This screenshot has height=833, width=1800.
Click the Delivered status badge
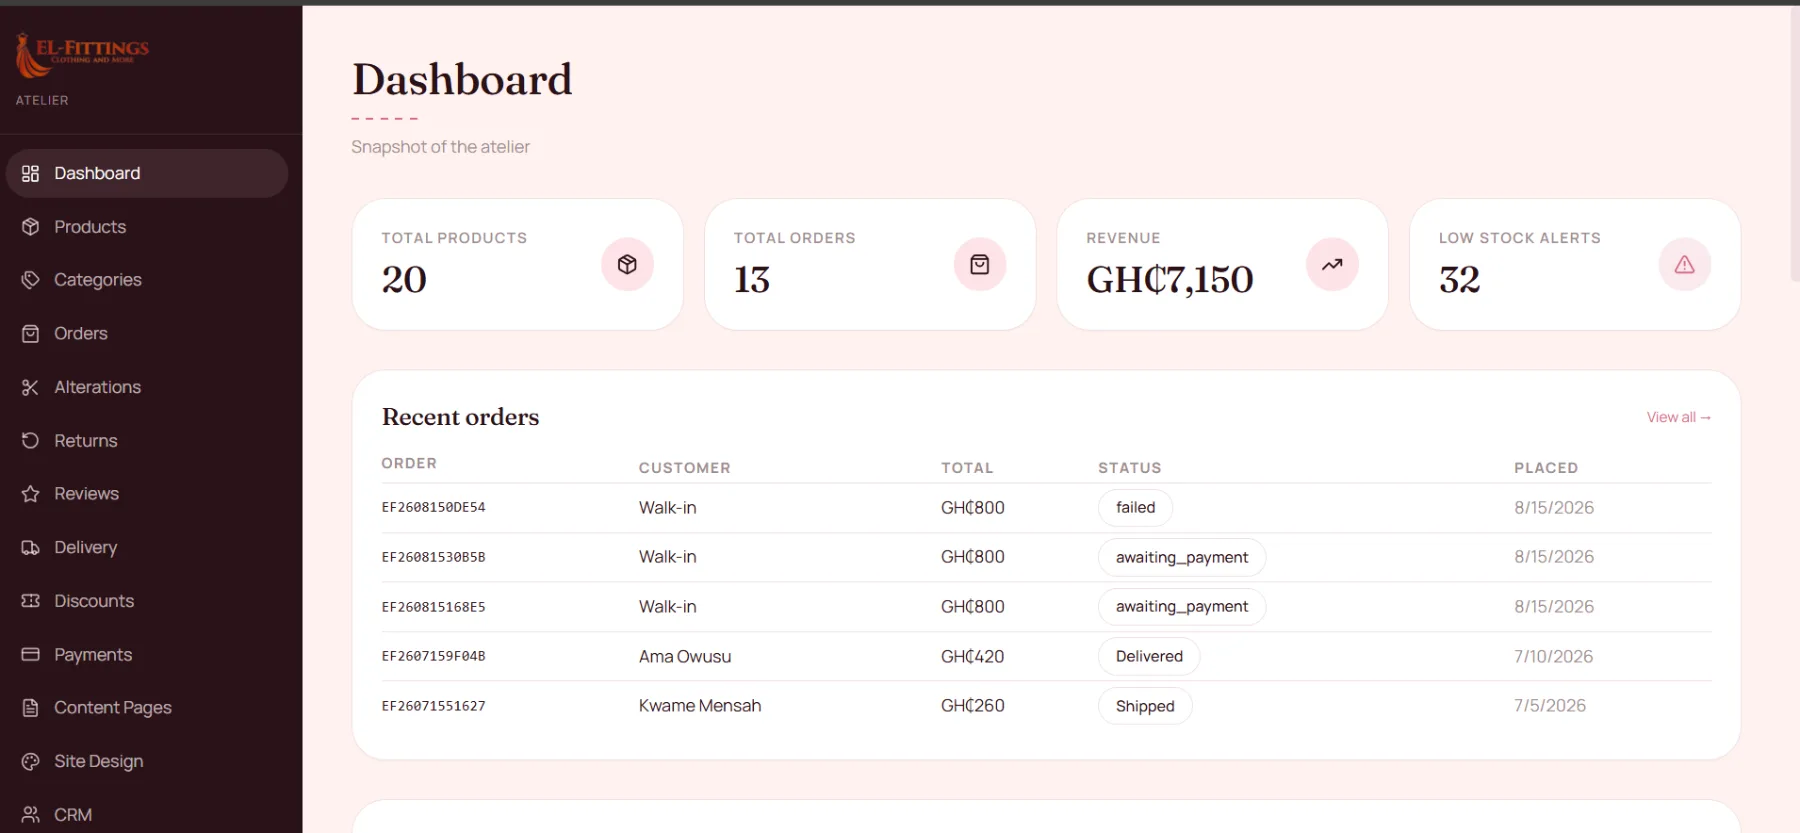(1149, 656)
